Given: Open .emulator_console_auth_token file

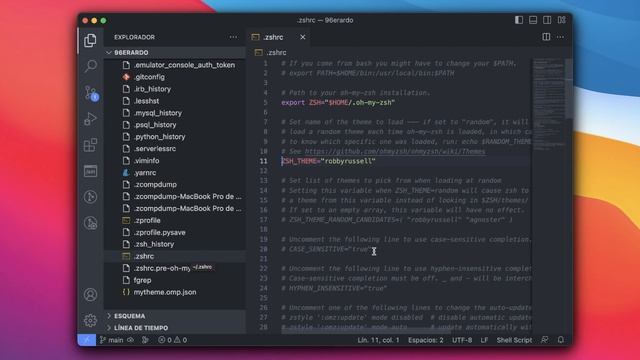Looking at the screenshot, I should click(175, 65).
